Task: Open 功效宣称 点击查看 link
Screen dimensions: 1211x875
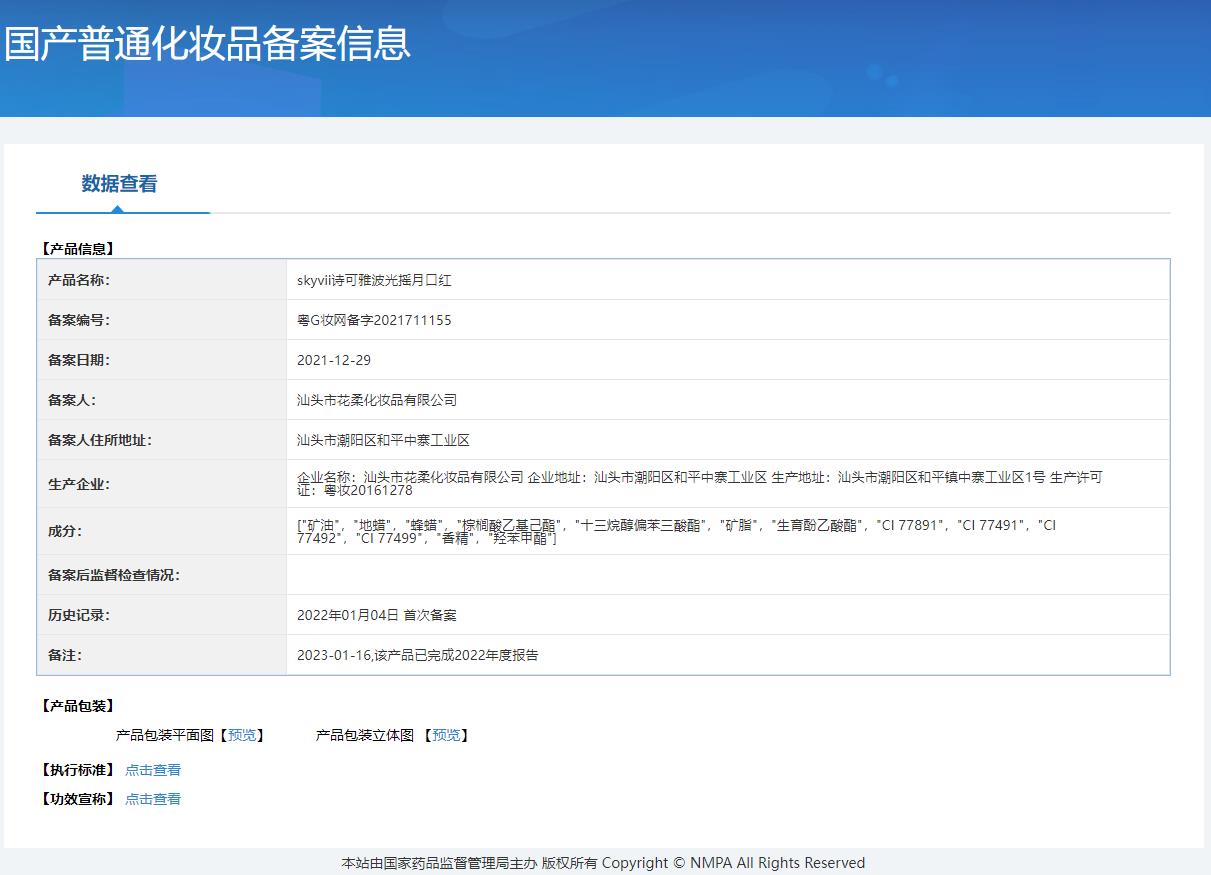Action: tap(153, 799)
